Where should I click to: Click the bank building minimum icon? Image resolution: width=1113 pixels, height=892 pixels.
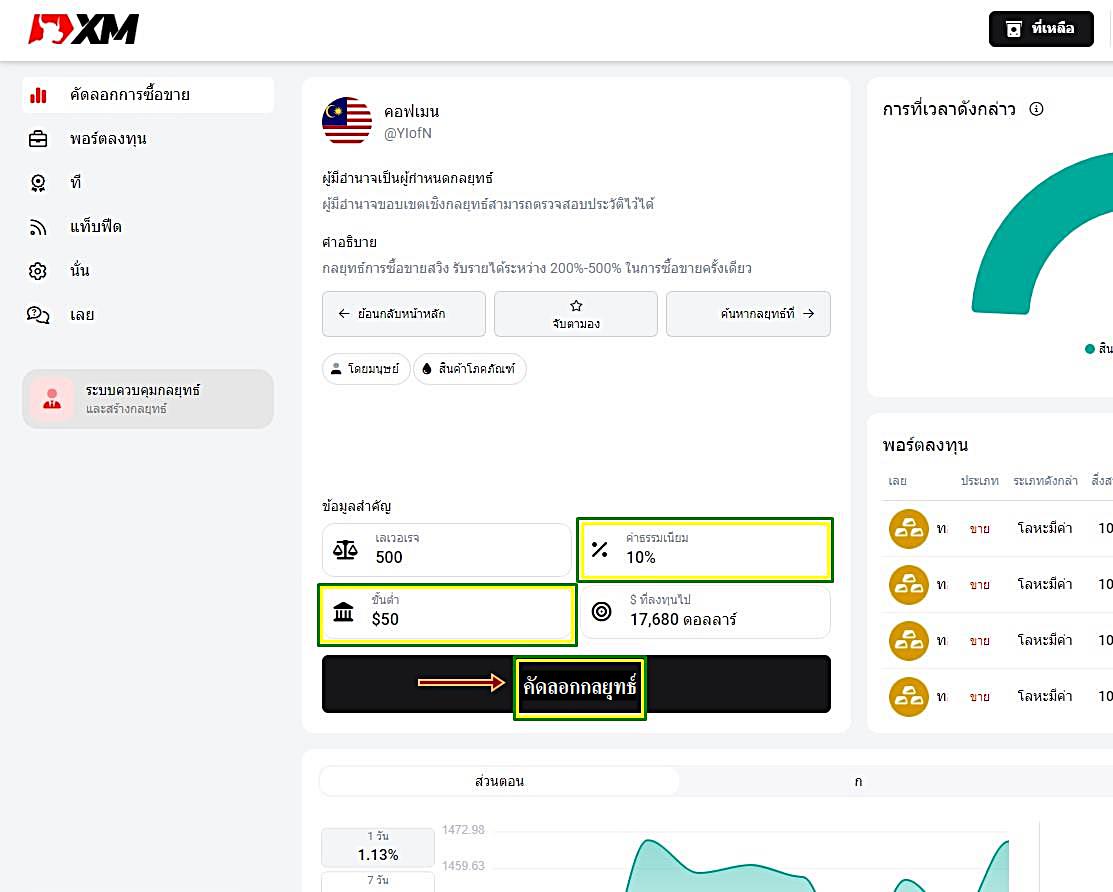tap(344, 612)
